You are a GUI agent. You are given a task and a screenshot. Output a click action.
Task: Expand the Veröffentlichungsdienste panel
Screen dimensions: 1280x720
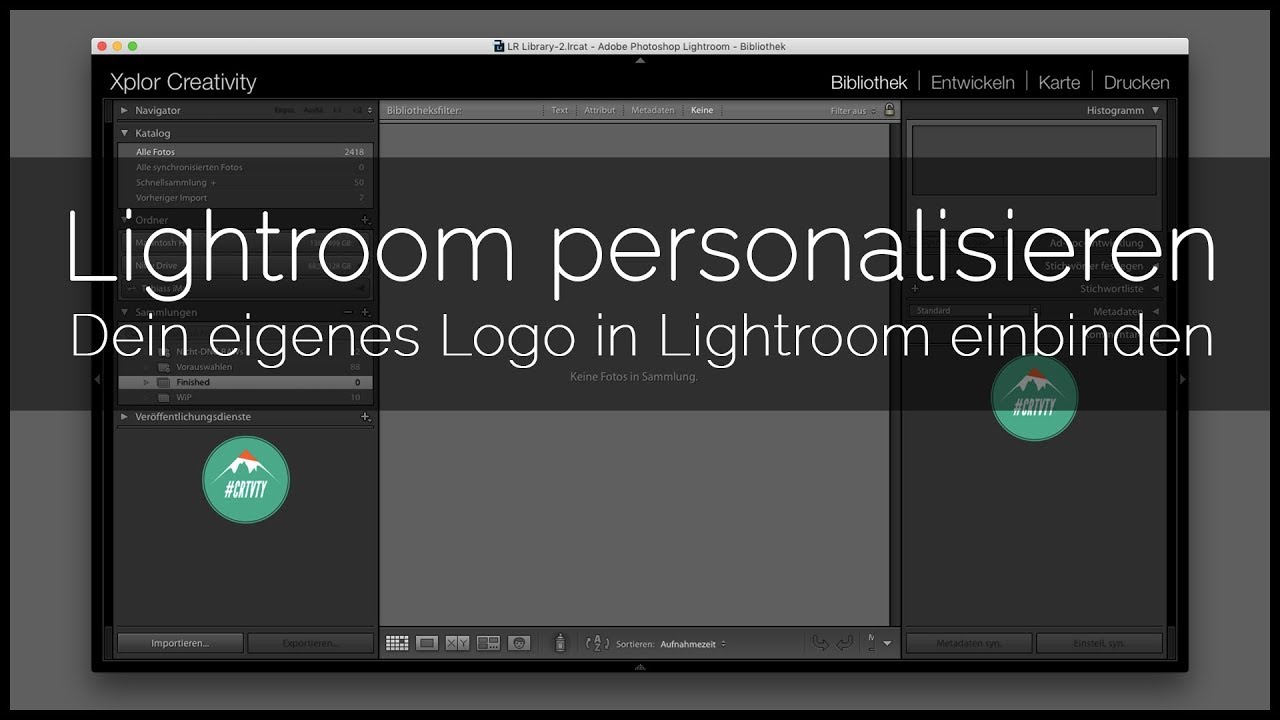pyautogui.click(x=124, y=417)
